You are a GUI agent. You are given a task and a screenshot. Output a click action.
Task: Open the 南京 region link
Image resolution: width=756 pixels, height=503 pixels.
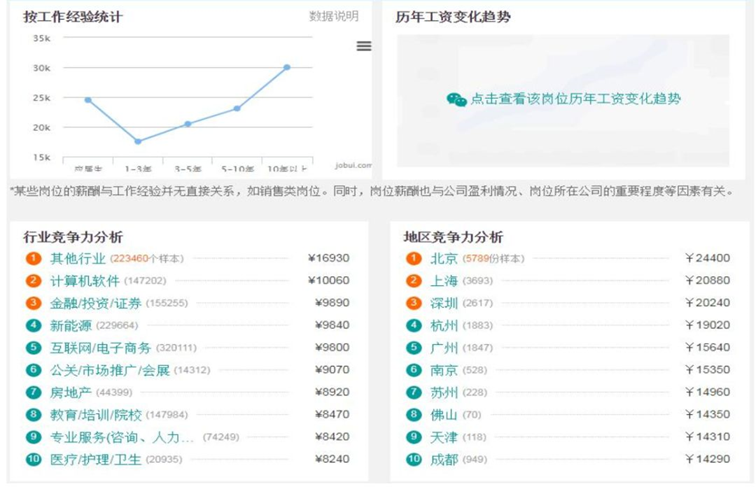pos(444,370)
